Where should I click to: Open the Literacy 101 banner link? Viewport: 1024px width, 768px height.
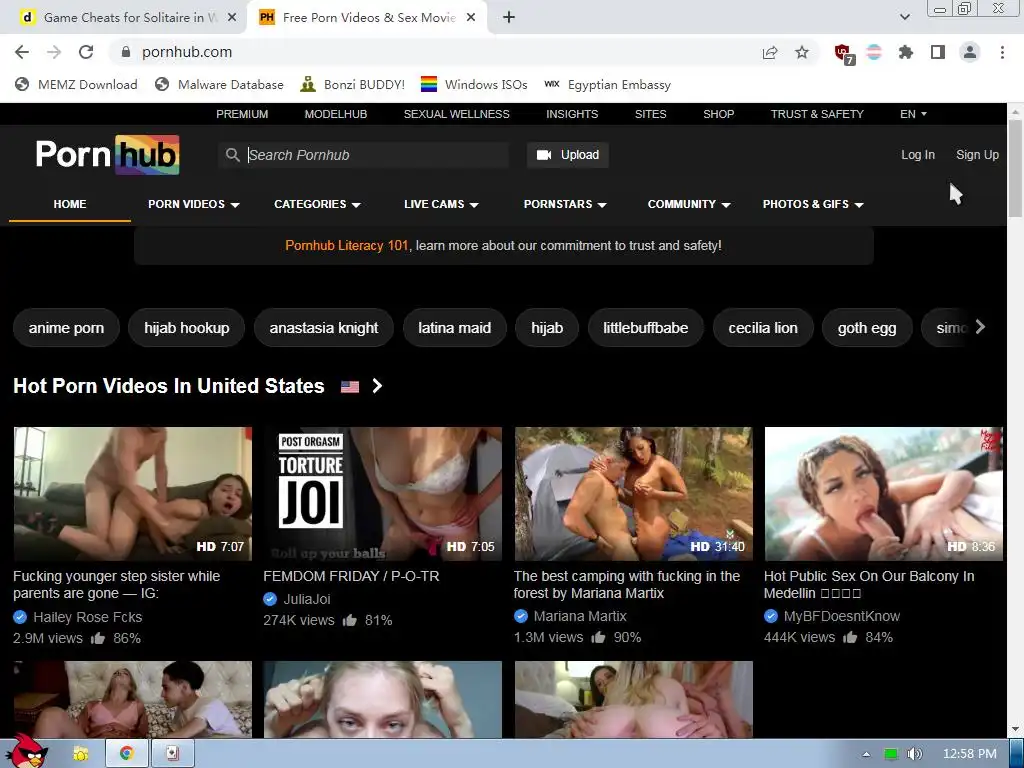pos(347,246)
